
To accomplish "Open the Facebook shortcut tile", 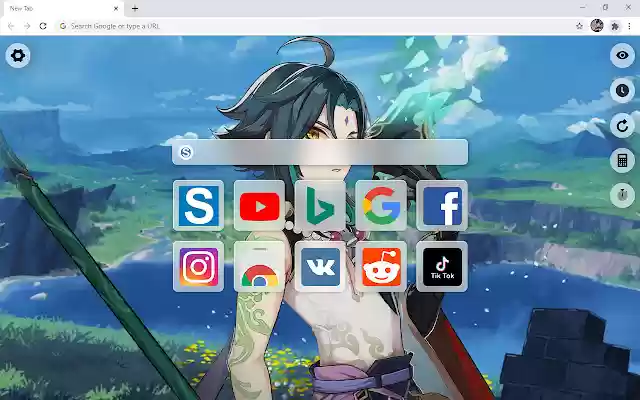I will [442, 206].
